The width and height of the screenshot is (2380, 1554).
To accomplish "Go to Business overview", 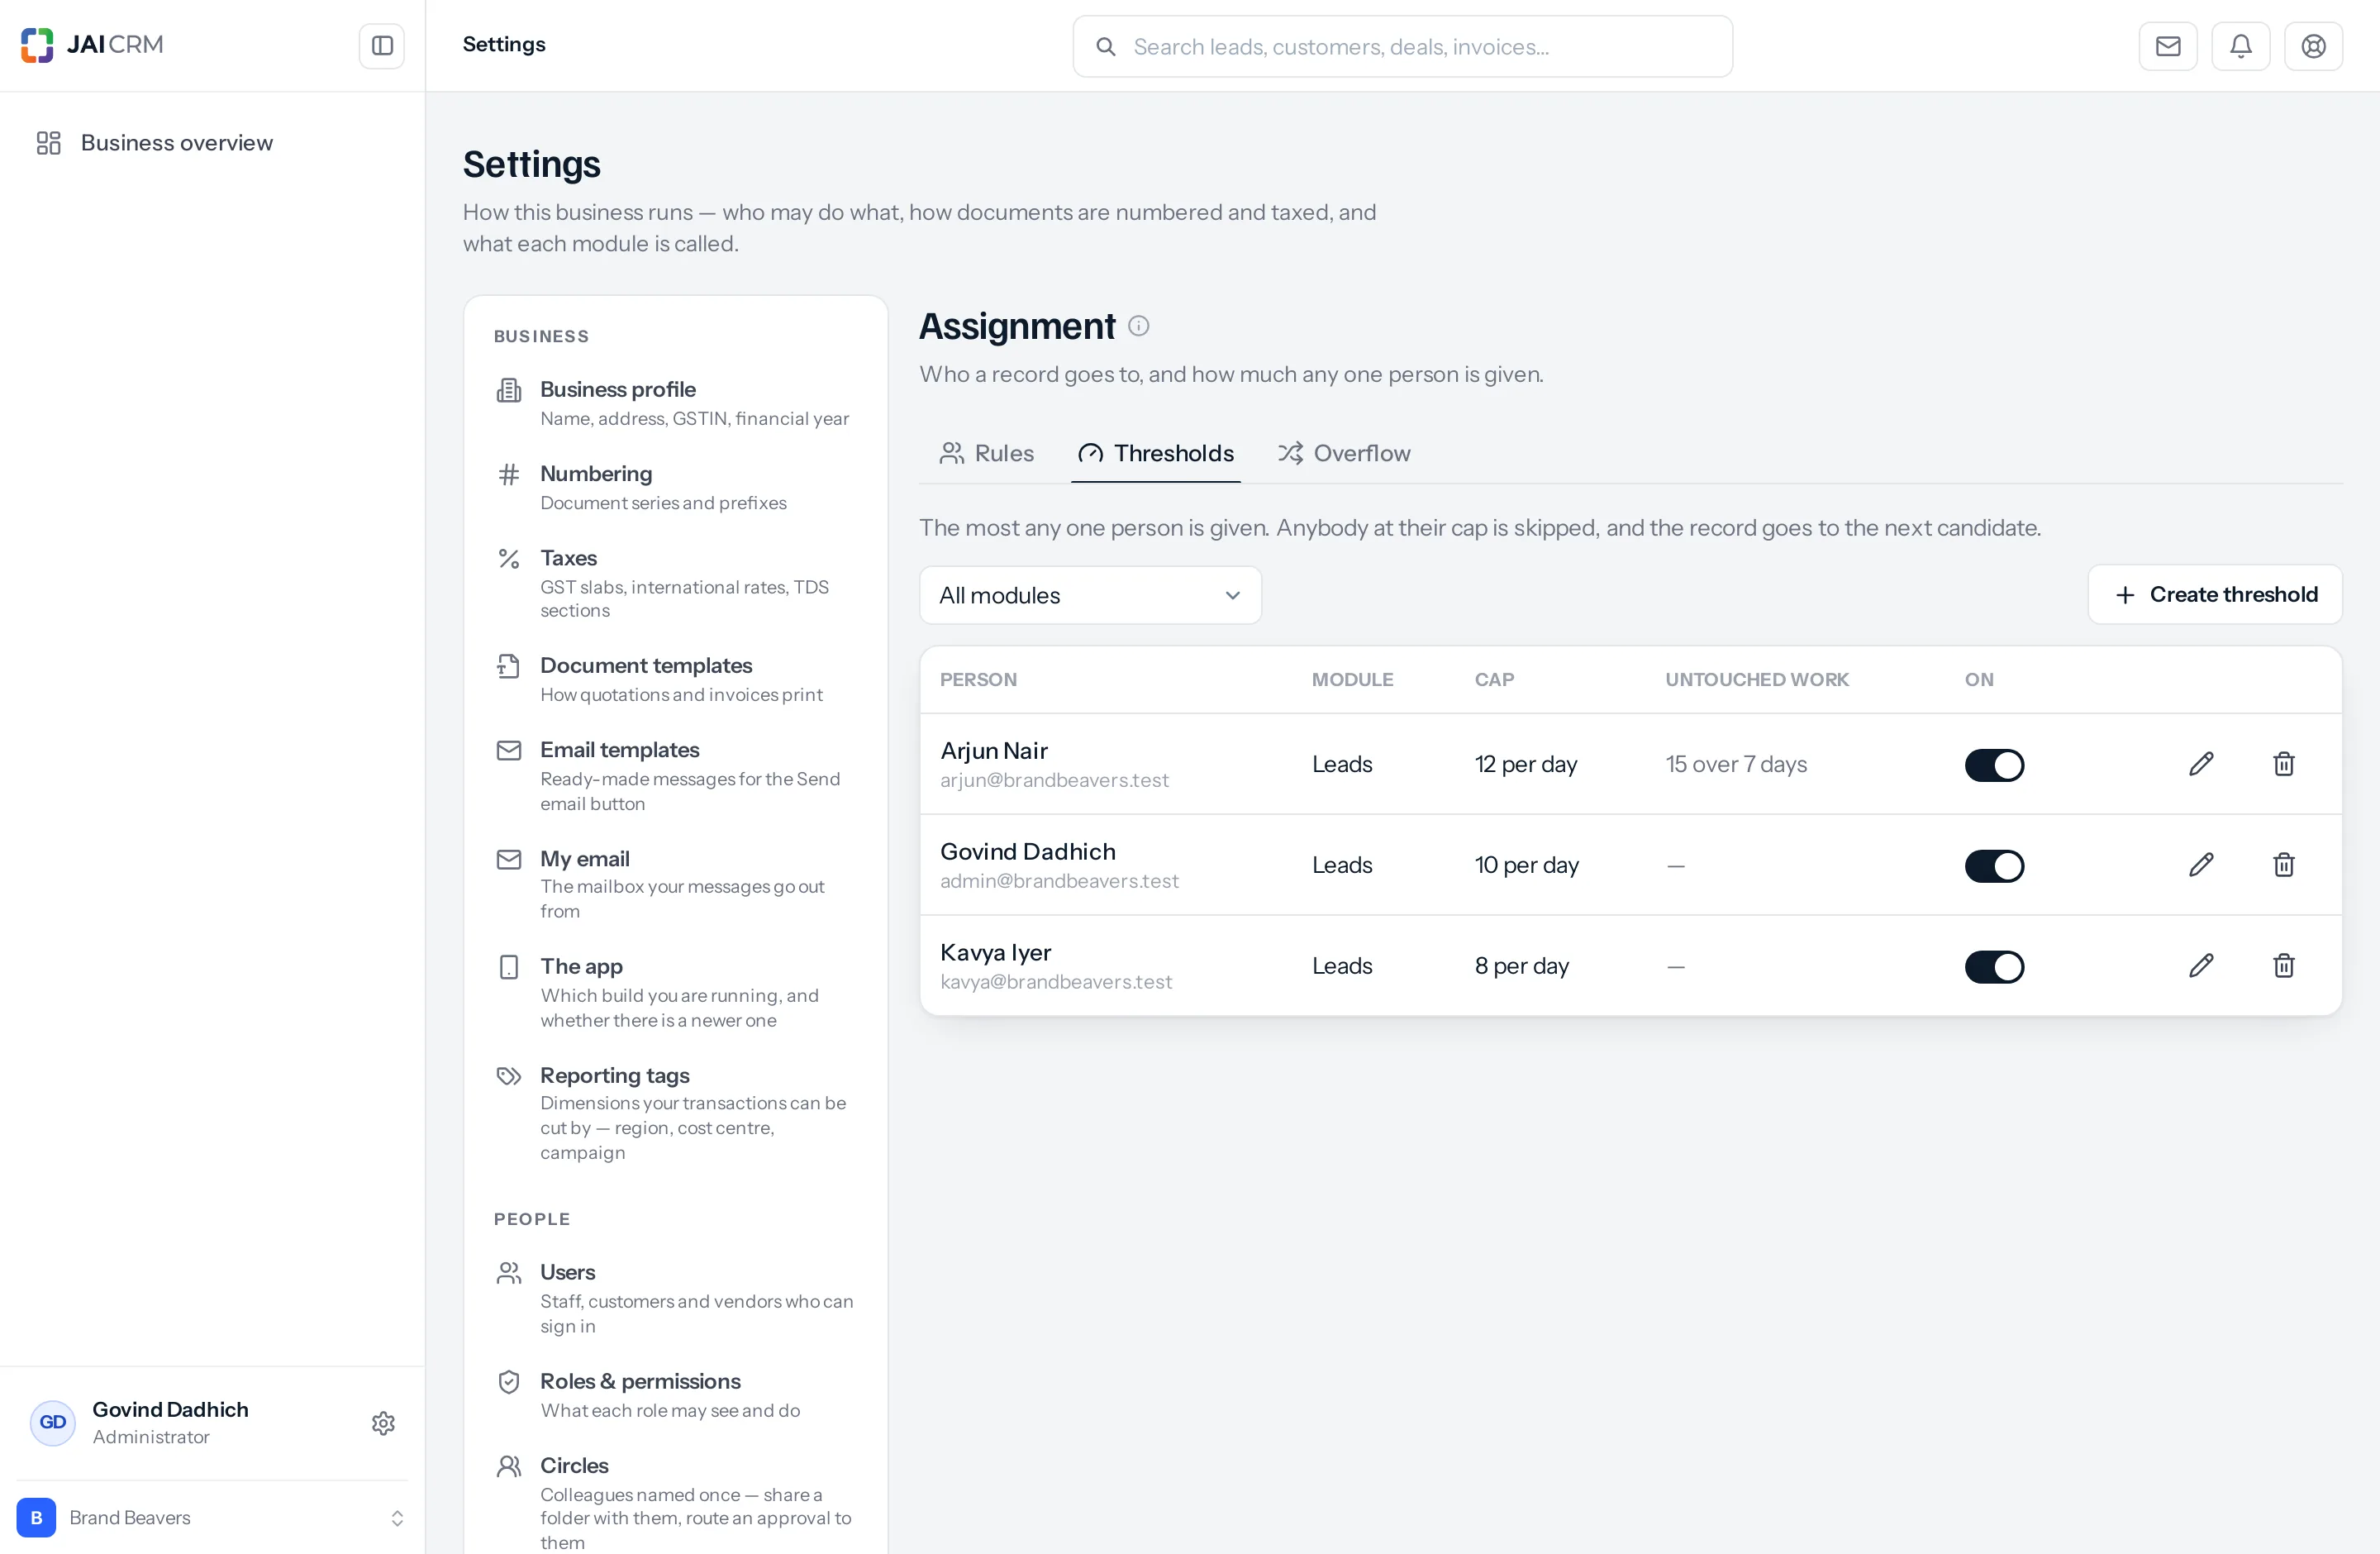I will (x=212, y=143).
